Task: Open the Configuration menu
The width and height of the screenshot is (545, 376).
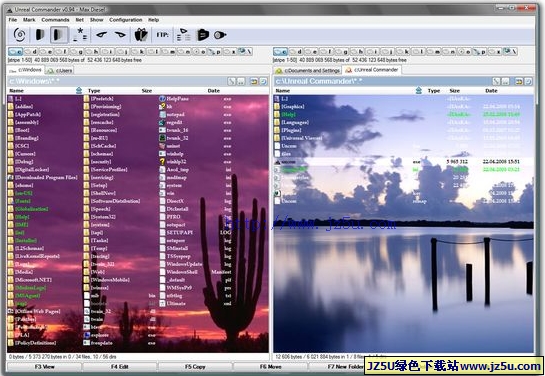Action: coord(126,20)
